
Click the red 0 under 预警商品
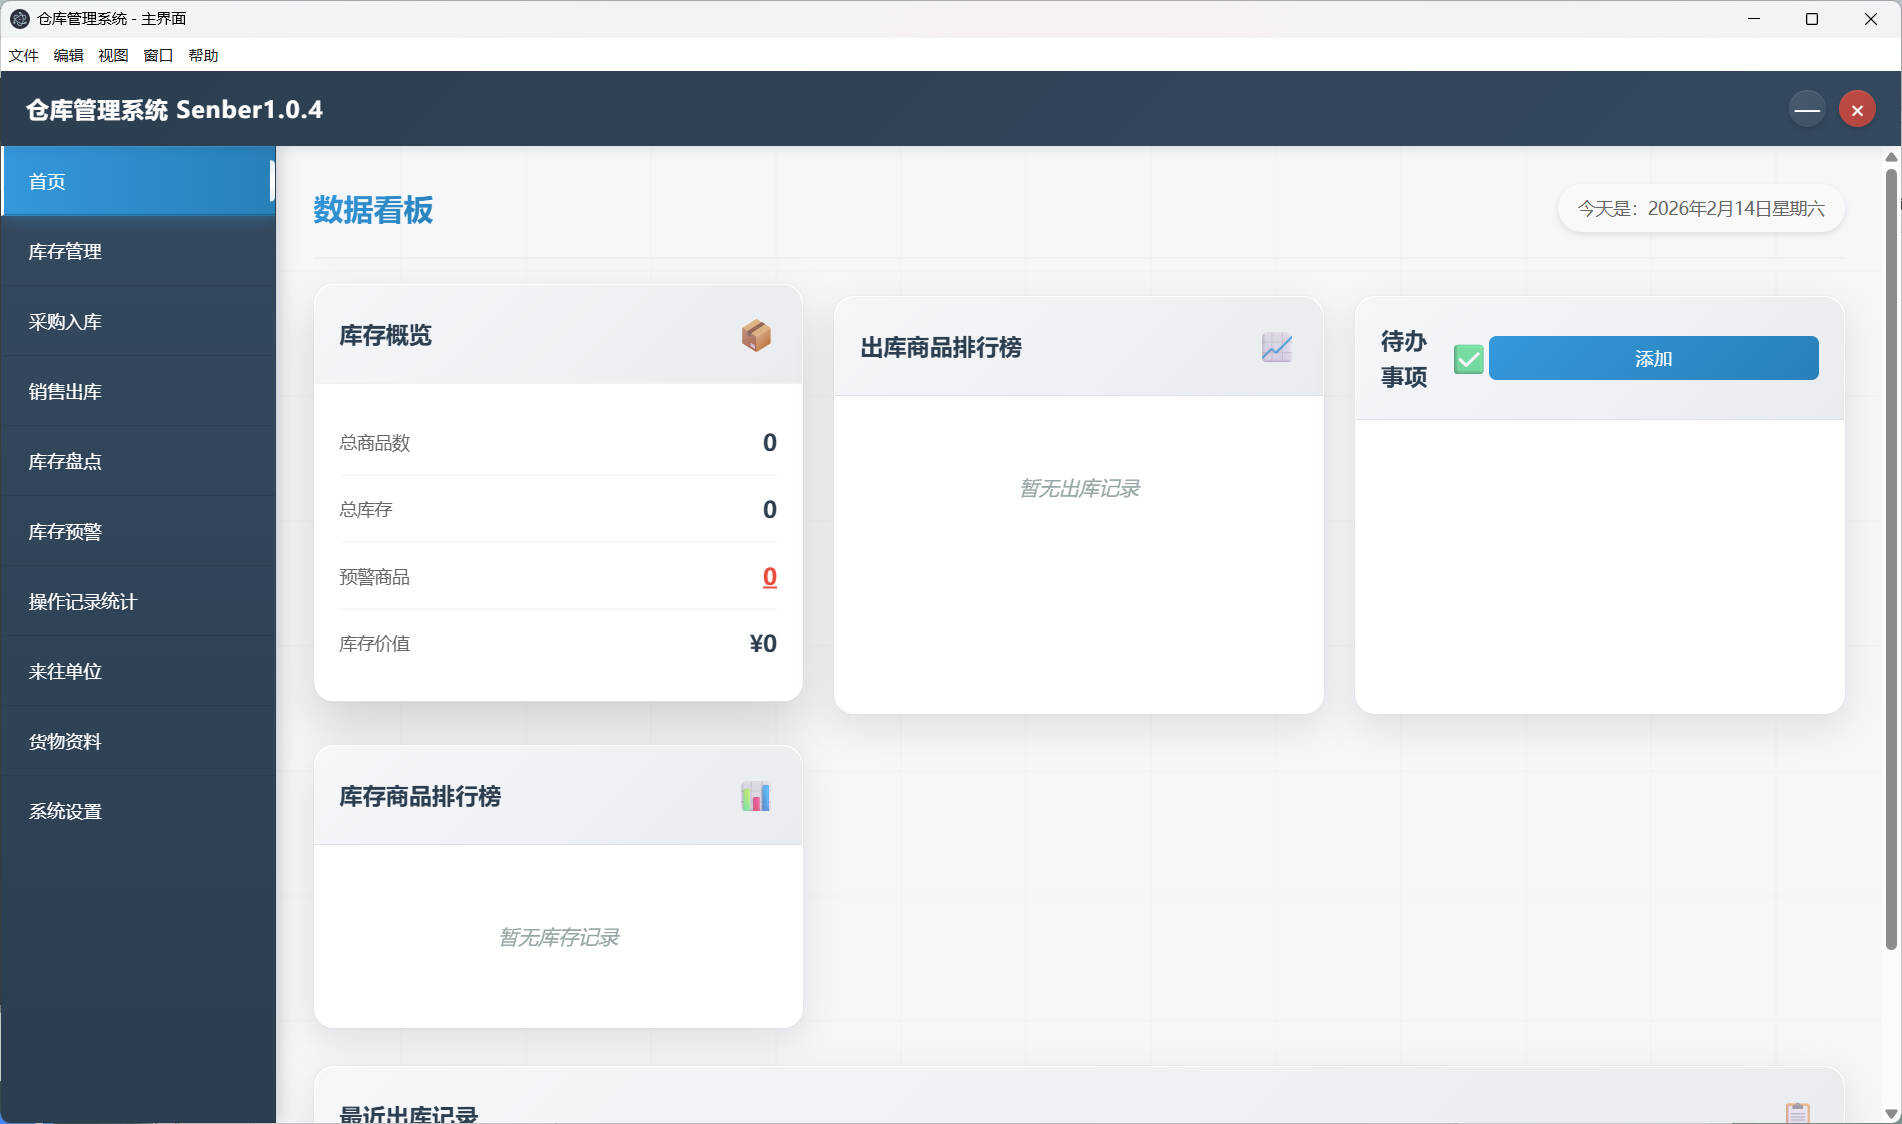768,576
